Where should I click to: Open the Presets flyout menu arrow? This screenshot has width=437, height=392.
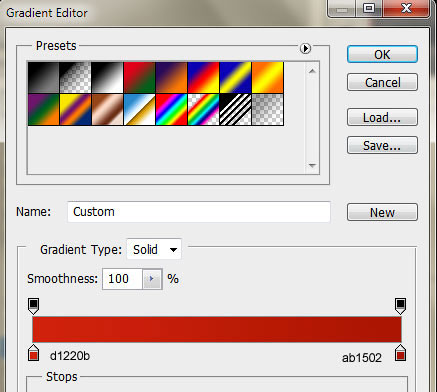[305, 48]
